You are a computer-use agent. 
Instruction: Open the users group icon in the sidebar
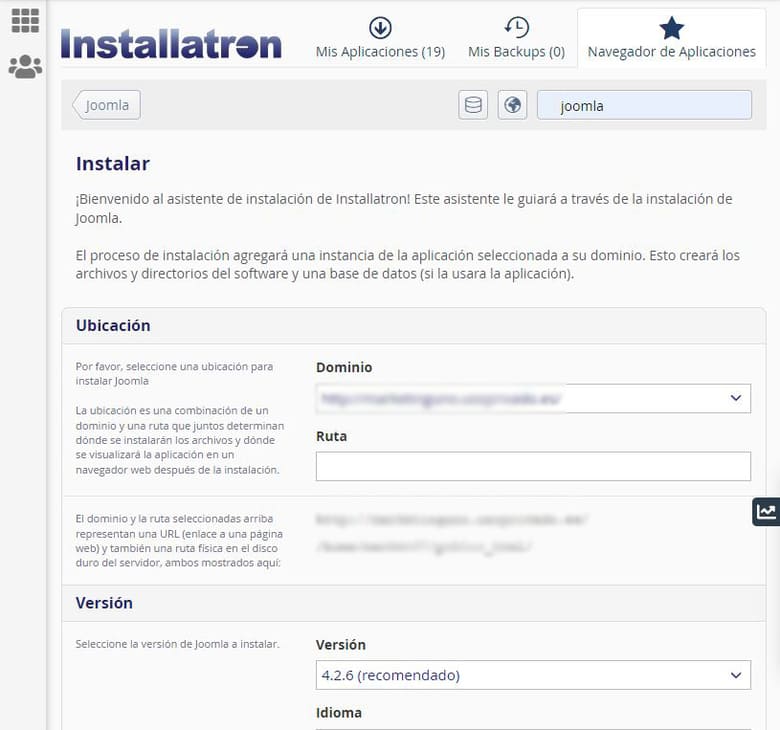pyautogui.click(x=25, y=66)
